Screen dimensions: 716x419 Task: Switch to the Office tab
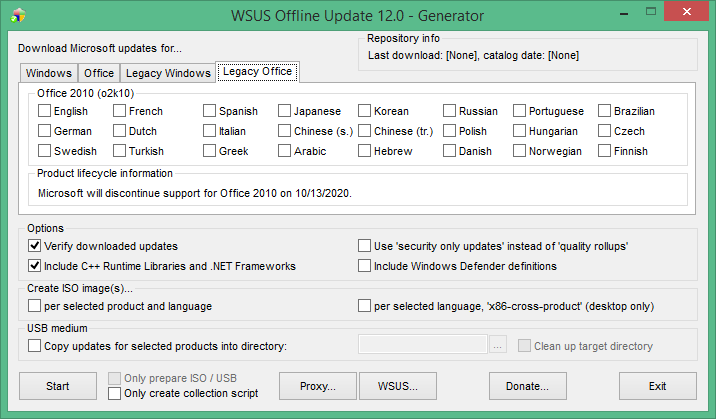[x=99, y=73]
